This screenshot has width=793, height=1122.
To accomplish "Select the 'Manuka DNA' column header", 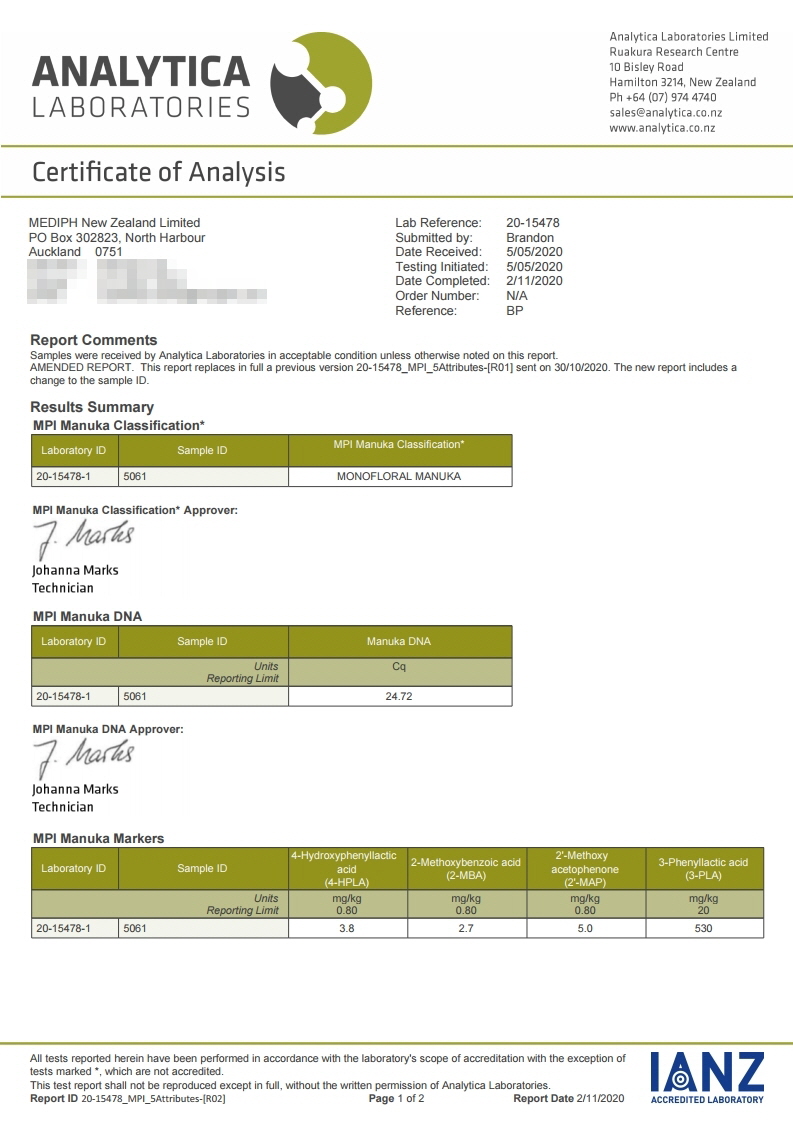I will tap(399, 642).
